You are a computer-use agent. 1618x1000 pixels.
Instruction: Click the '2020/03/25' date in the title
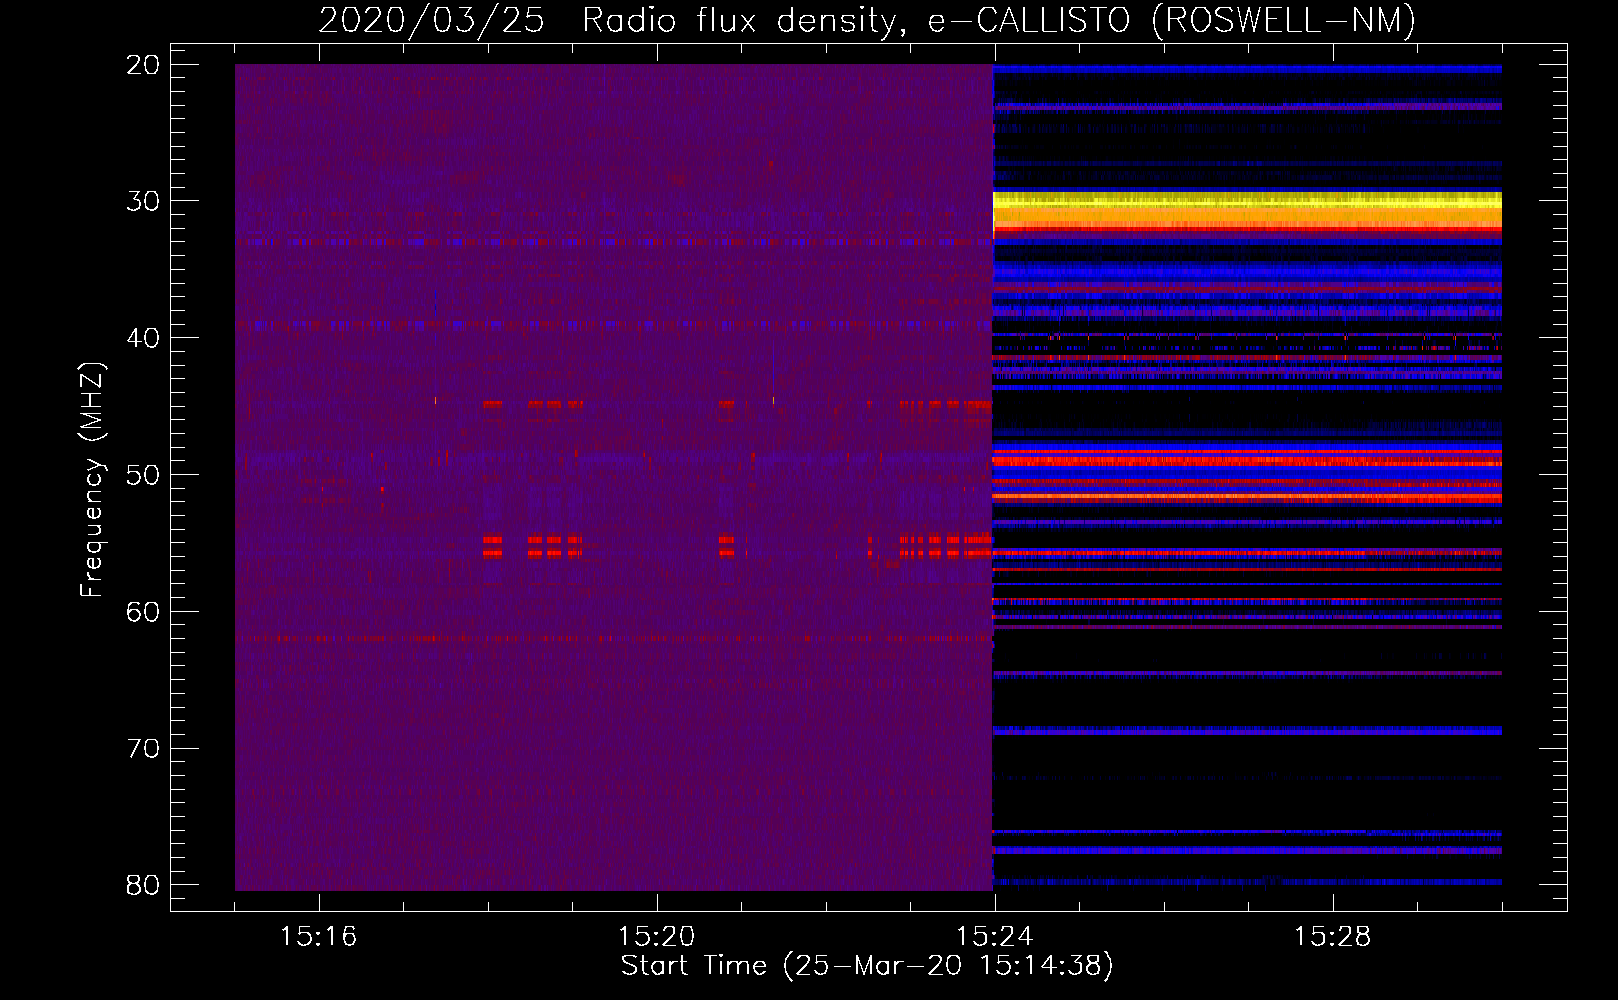432,20
